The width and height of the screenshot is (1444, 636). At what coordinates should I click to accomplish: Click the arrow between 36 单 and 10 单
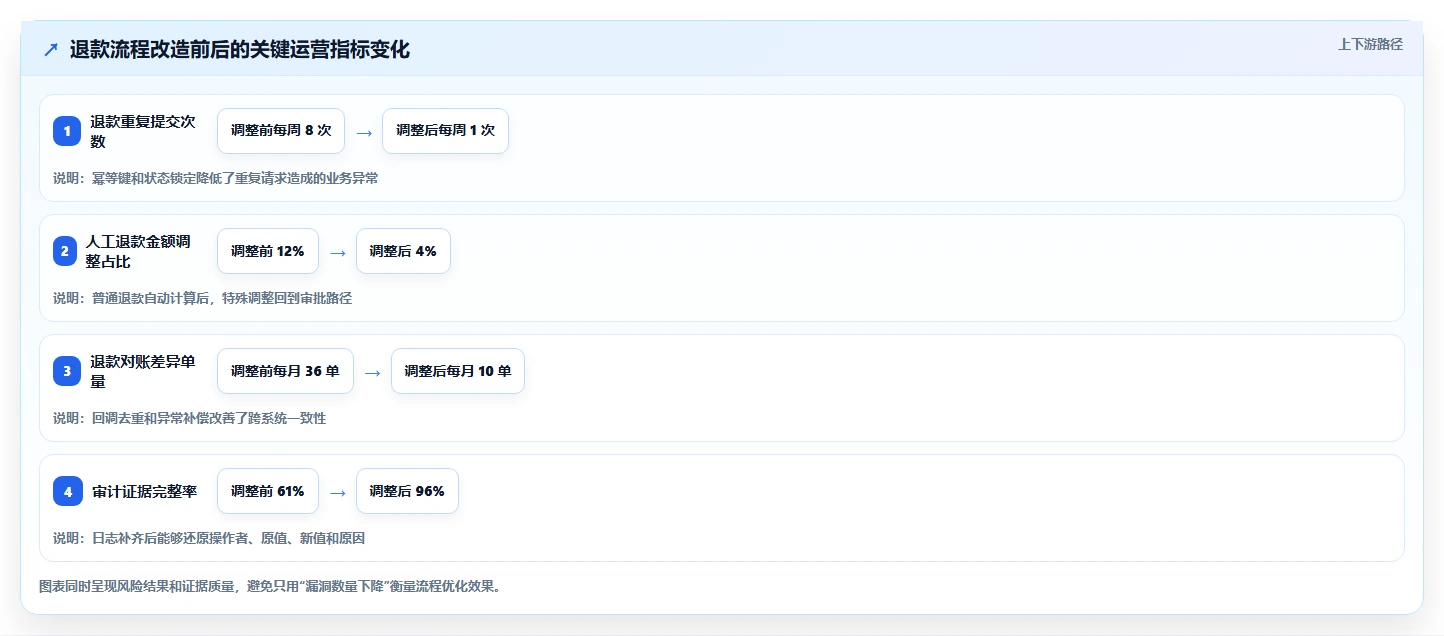click(373, 372)
